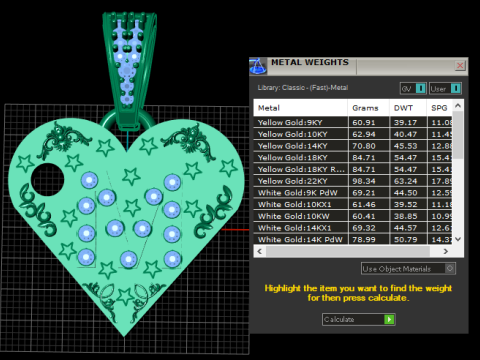
Task: Click the horizontal scrollbar thumb
Action: click(x=348, y=251)
